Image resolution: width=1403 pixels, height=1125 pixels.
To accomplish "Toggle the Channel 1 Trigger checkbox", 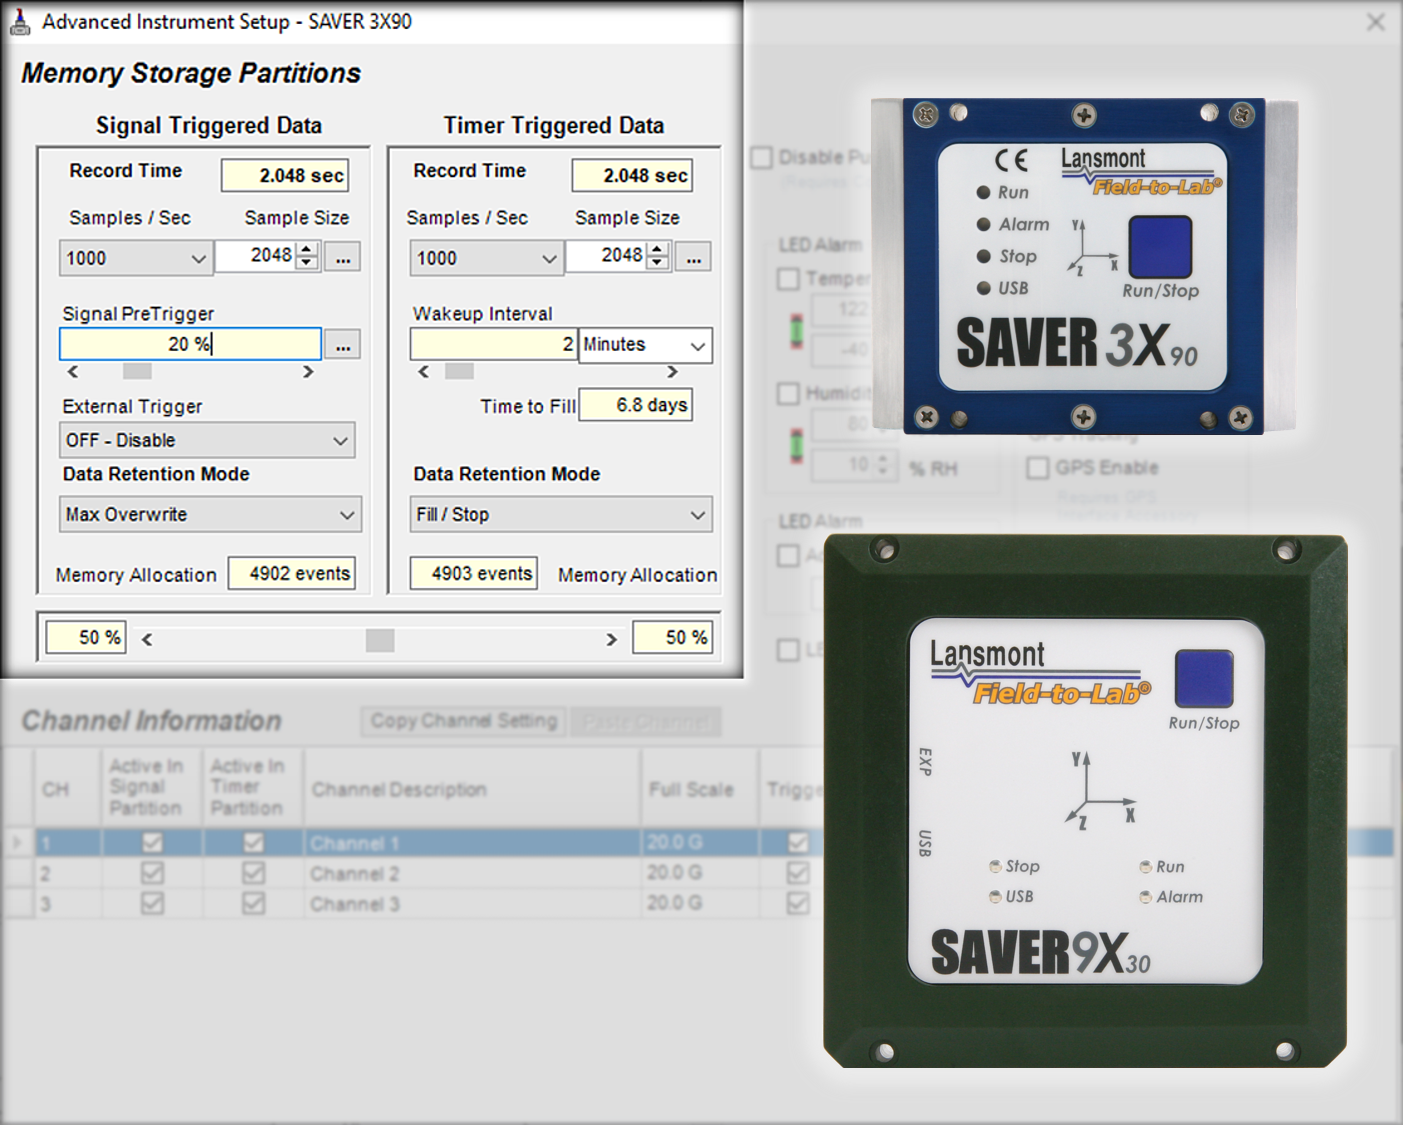I will pyautogui.click(x=797, y=843).
